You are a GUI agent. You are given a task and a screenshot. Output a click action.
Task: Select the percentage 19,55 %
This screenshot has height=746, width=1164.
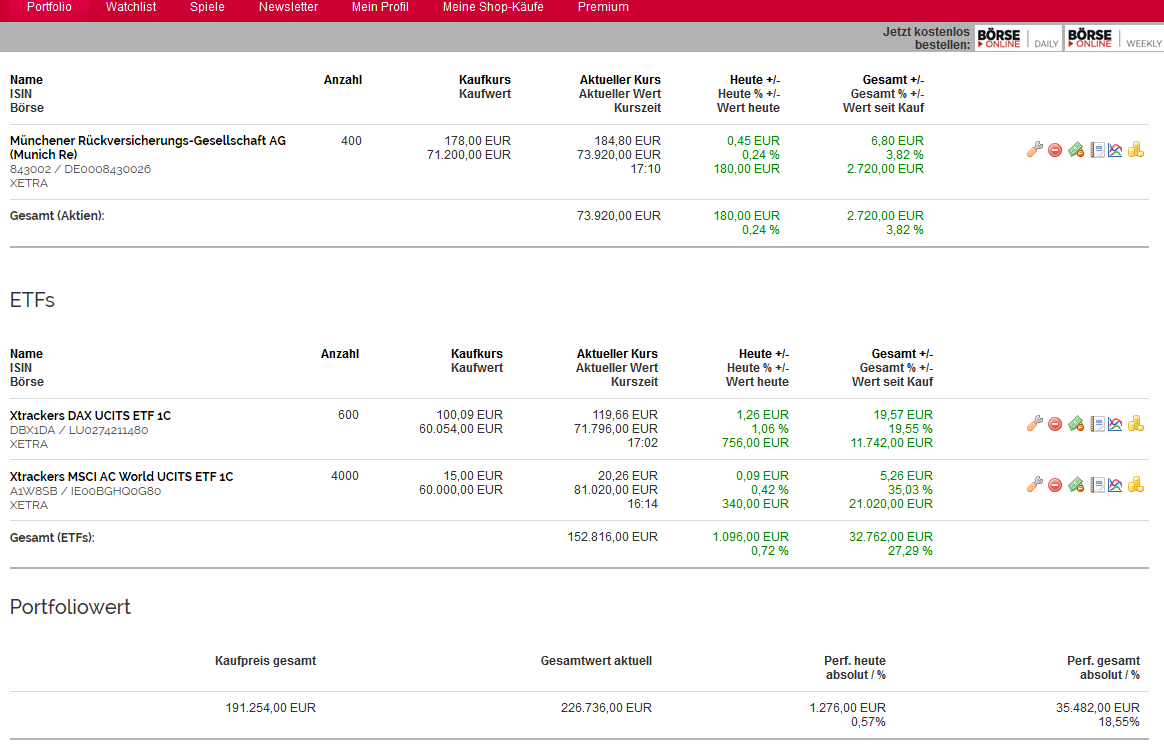(x=911, y=429)
